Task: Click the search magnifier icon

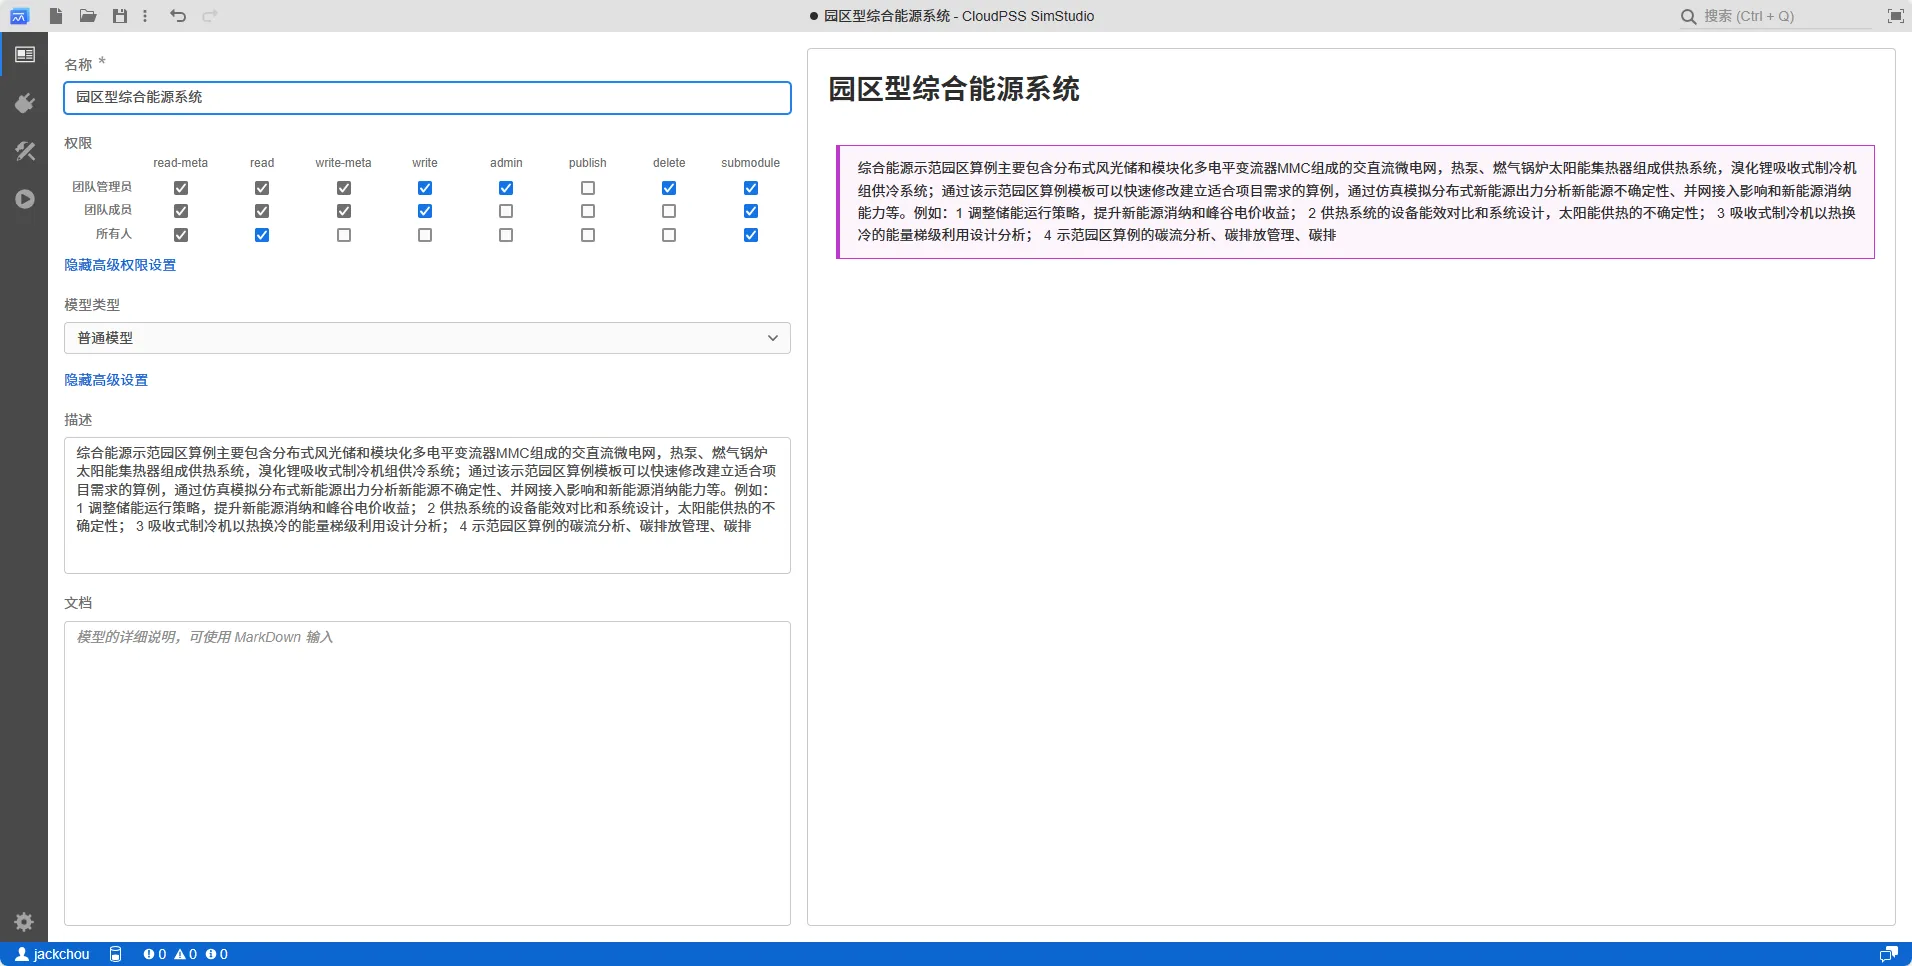Action: pyautogui.click(x=1688, y=16)
